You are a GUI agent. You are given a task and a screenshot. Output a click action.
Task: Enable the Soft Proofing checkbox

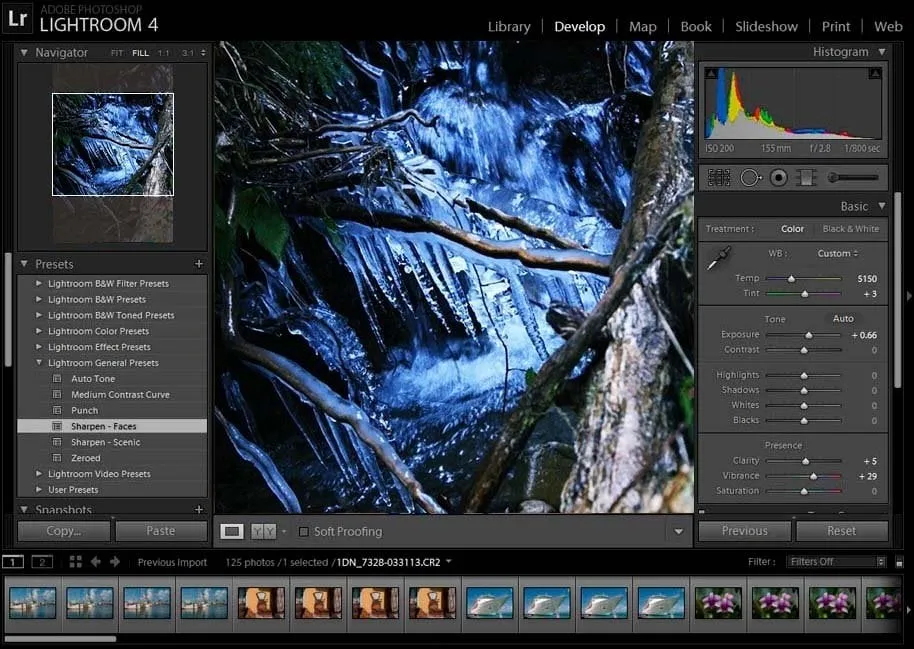tap(304, 532)
